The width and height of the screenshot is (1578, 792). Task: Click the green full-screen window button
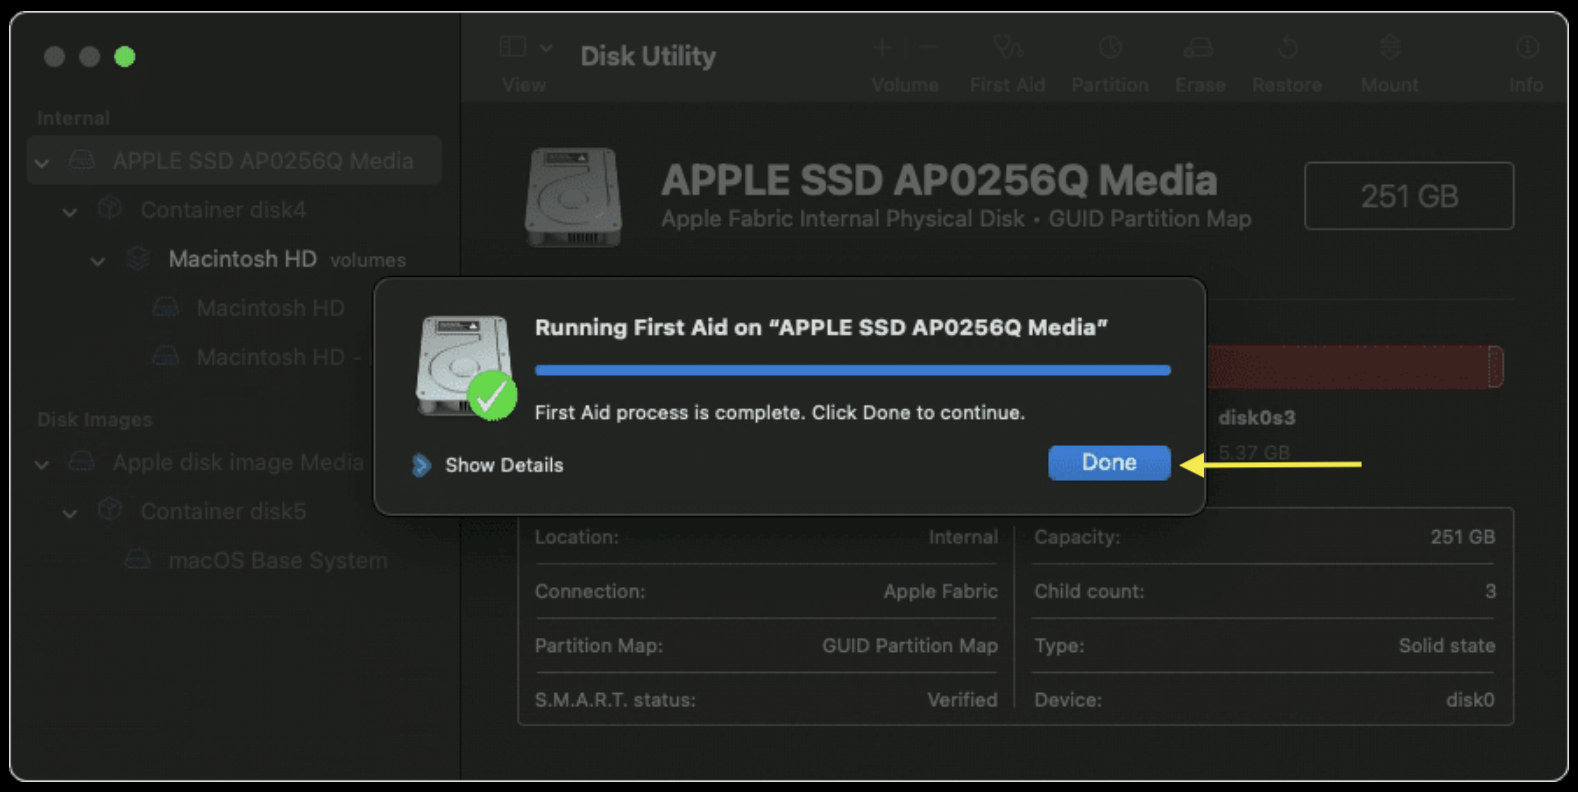coord(125,57)
